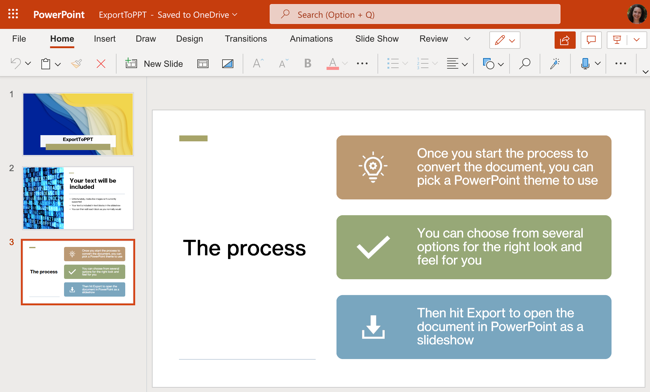Click the Present slideshow icon

tap(617, 40)
